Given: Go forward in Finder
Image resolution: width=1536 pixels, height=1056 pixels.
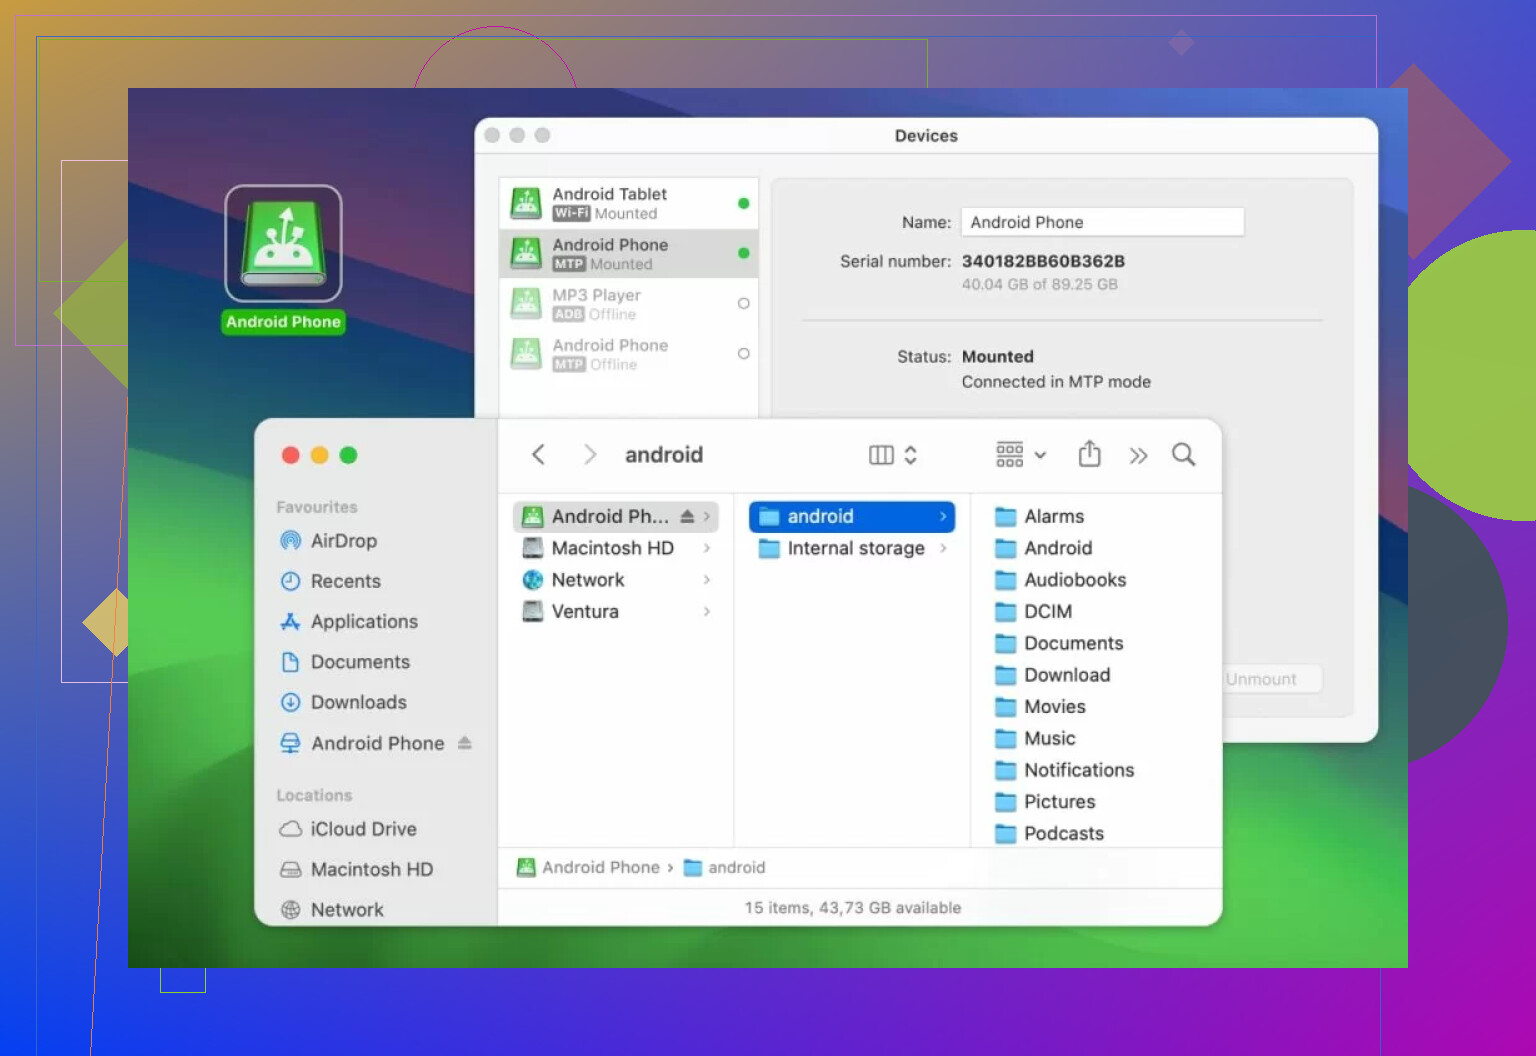Looking at the screenshot, I should coord(590,455).
